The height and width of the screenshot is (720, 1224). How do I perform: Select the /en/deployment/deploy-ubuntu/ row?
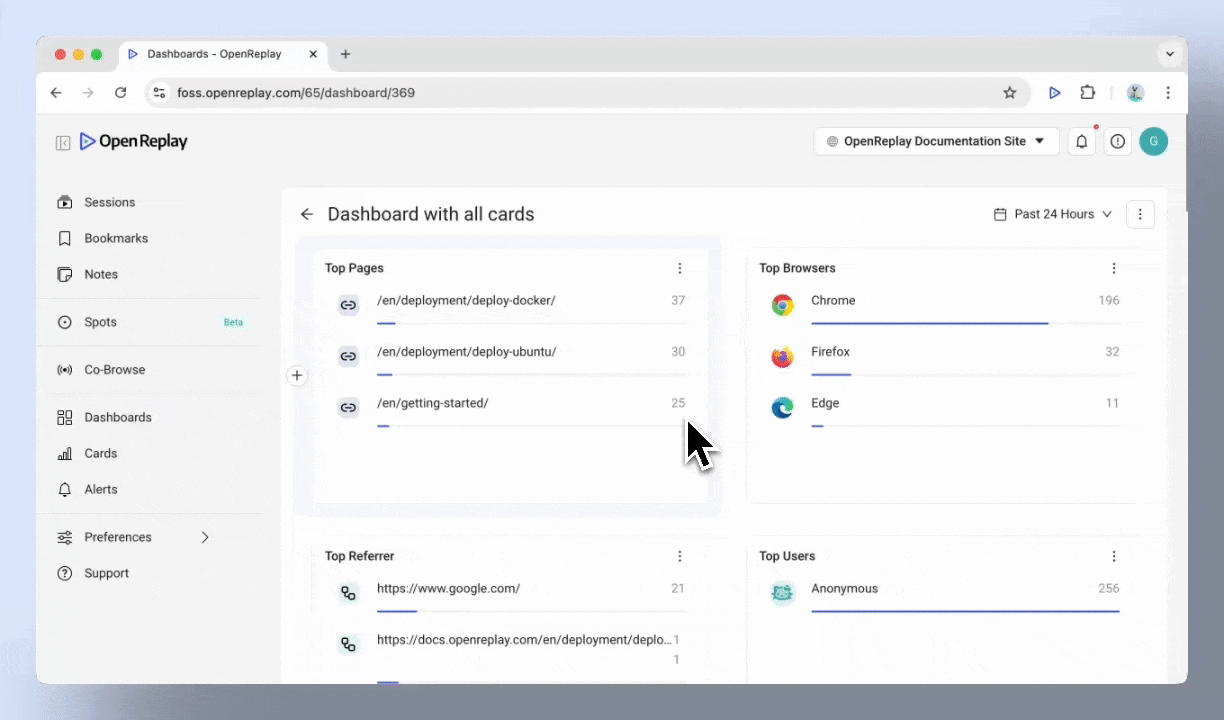[x=511, y=358]
